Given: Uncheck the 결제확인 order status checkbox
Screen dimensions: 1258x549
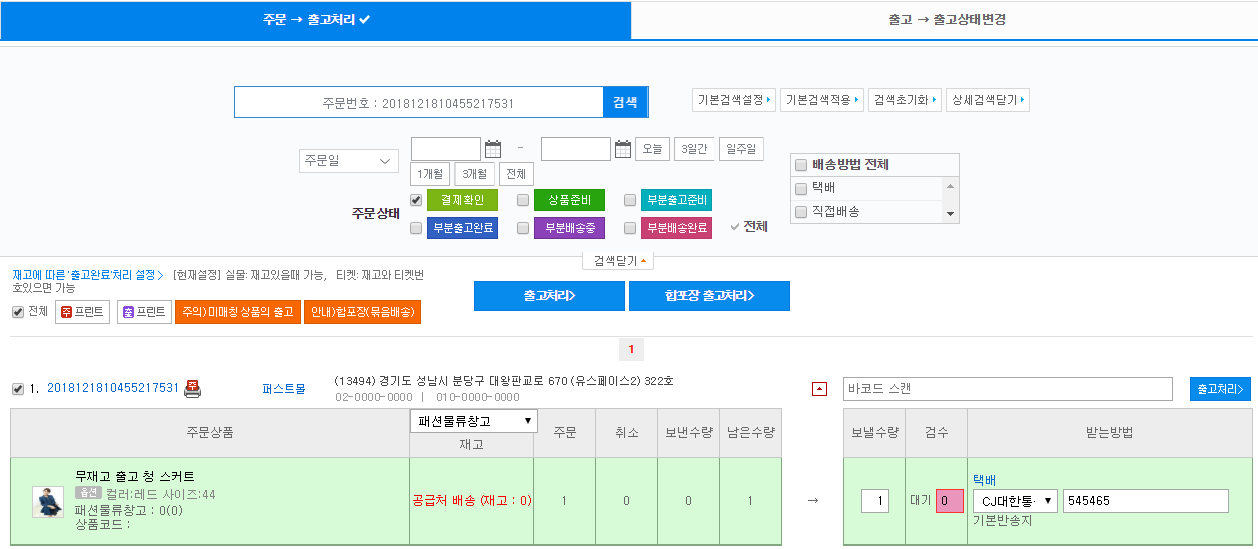Looking at the screenshot, I should [416, 200].
